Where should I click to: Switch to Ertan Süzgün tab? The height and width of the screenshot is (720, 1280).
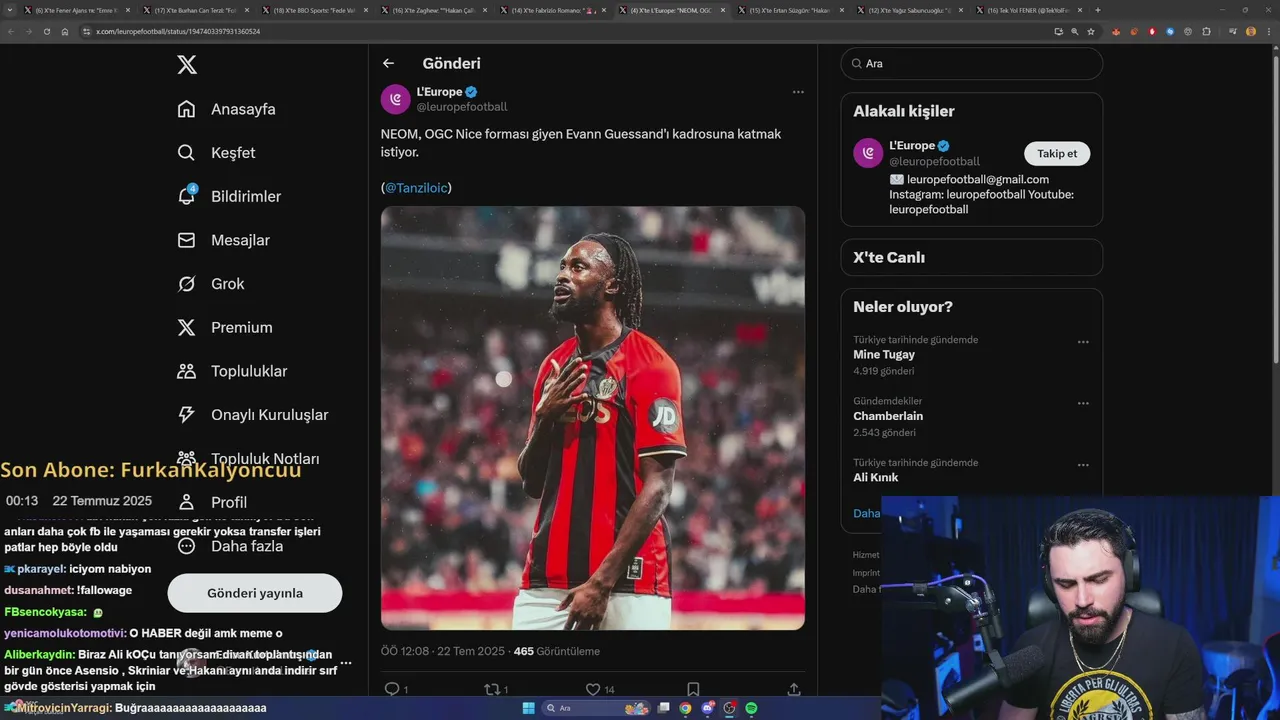tap(790, 10)
